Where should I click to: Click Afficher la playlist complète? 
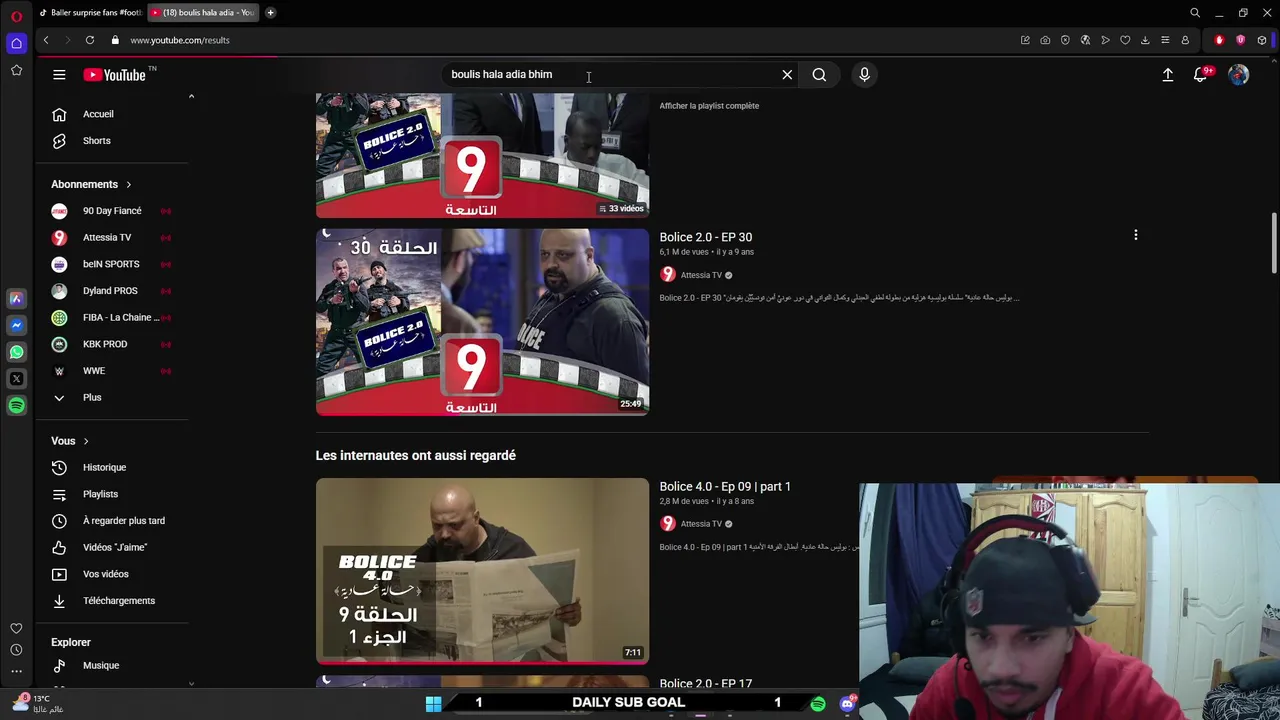[x=709, y=106]
